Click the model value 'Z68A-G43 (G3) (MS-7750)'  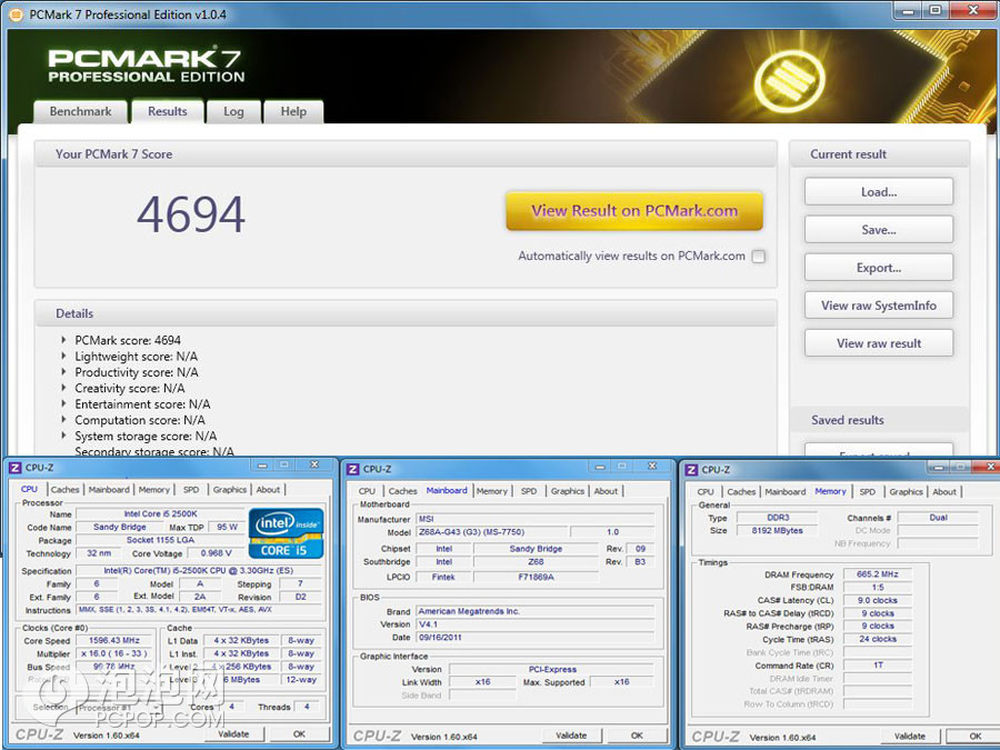coord(471,532)
